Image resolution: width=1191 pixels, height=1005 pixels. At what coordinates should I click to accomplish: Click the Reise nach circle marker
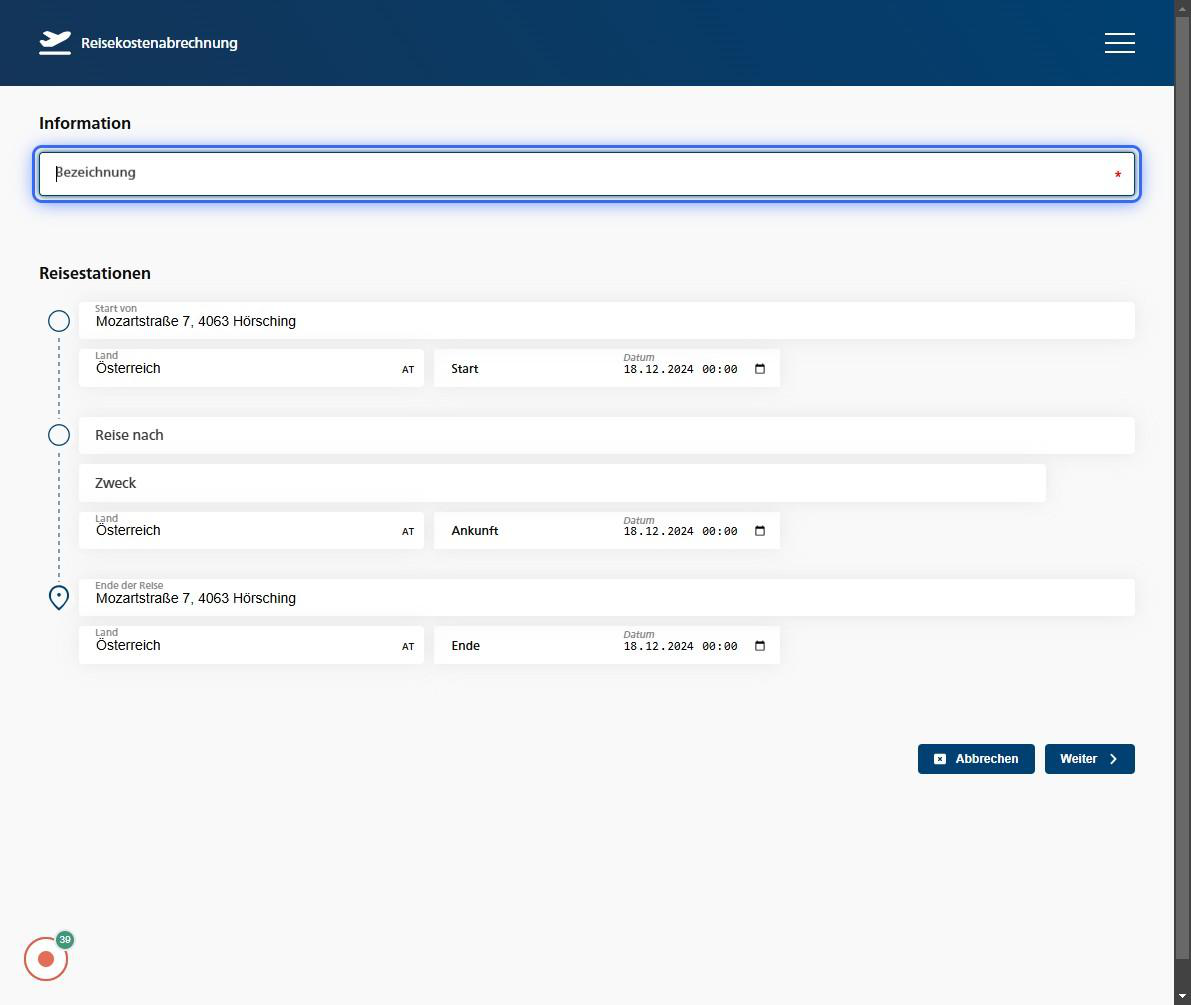[x=59, y=435]
